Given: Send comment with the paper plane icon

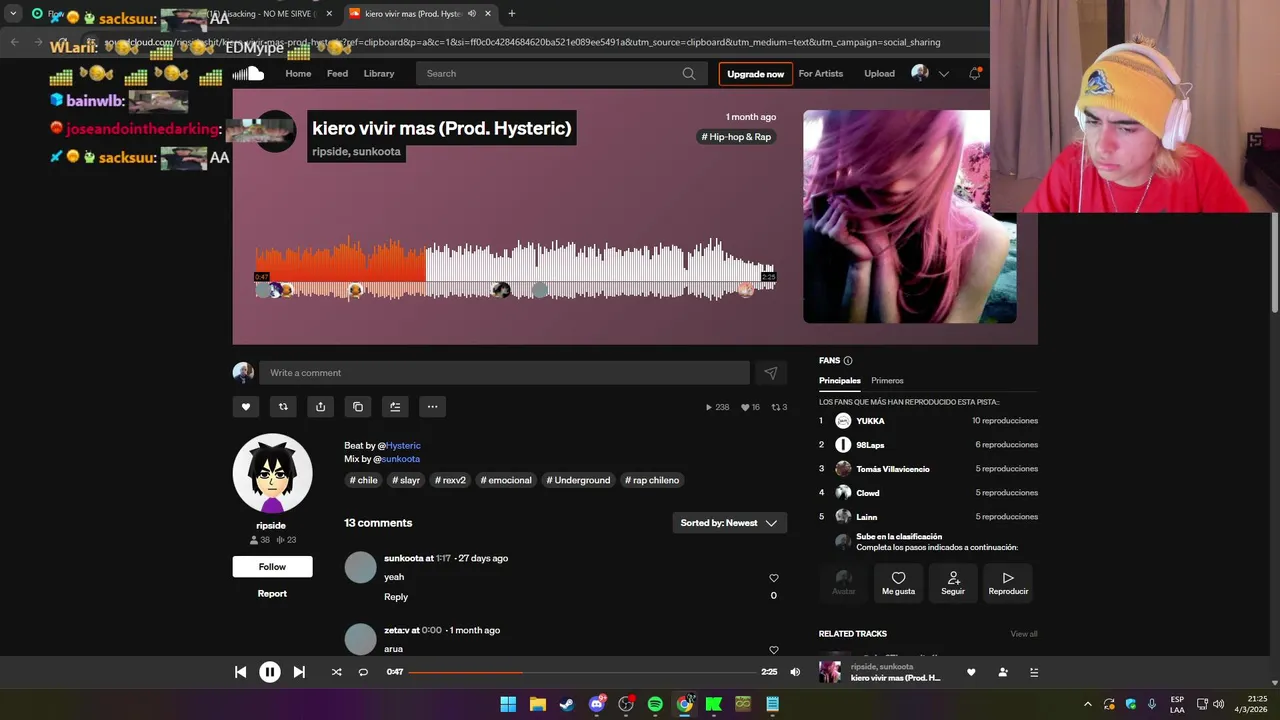Looking at the screenshot, I should (x=771, y=373).
